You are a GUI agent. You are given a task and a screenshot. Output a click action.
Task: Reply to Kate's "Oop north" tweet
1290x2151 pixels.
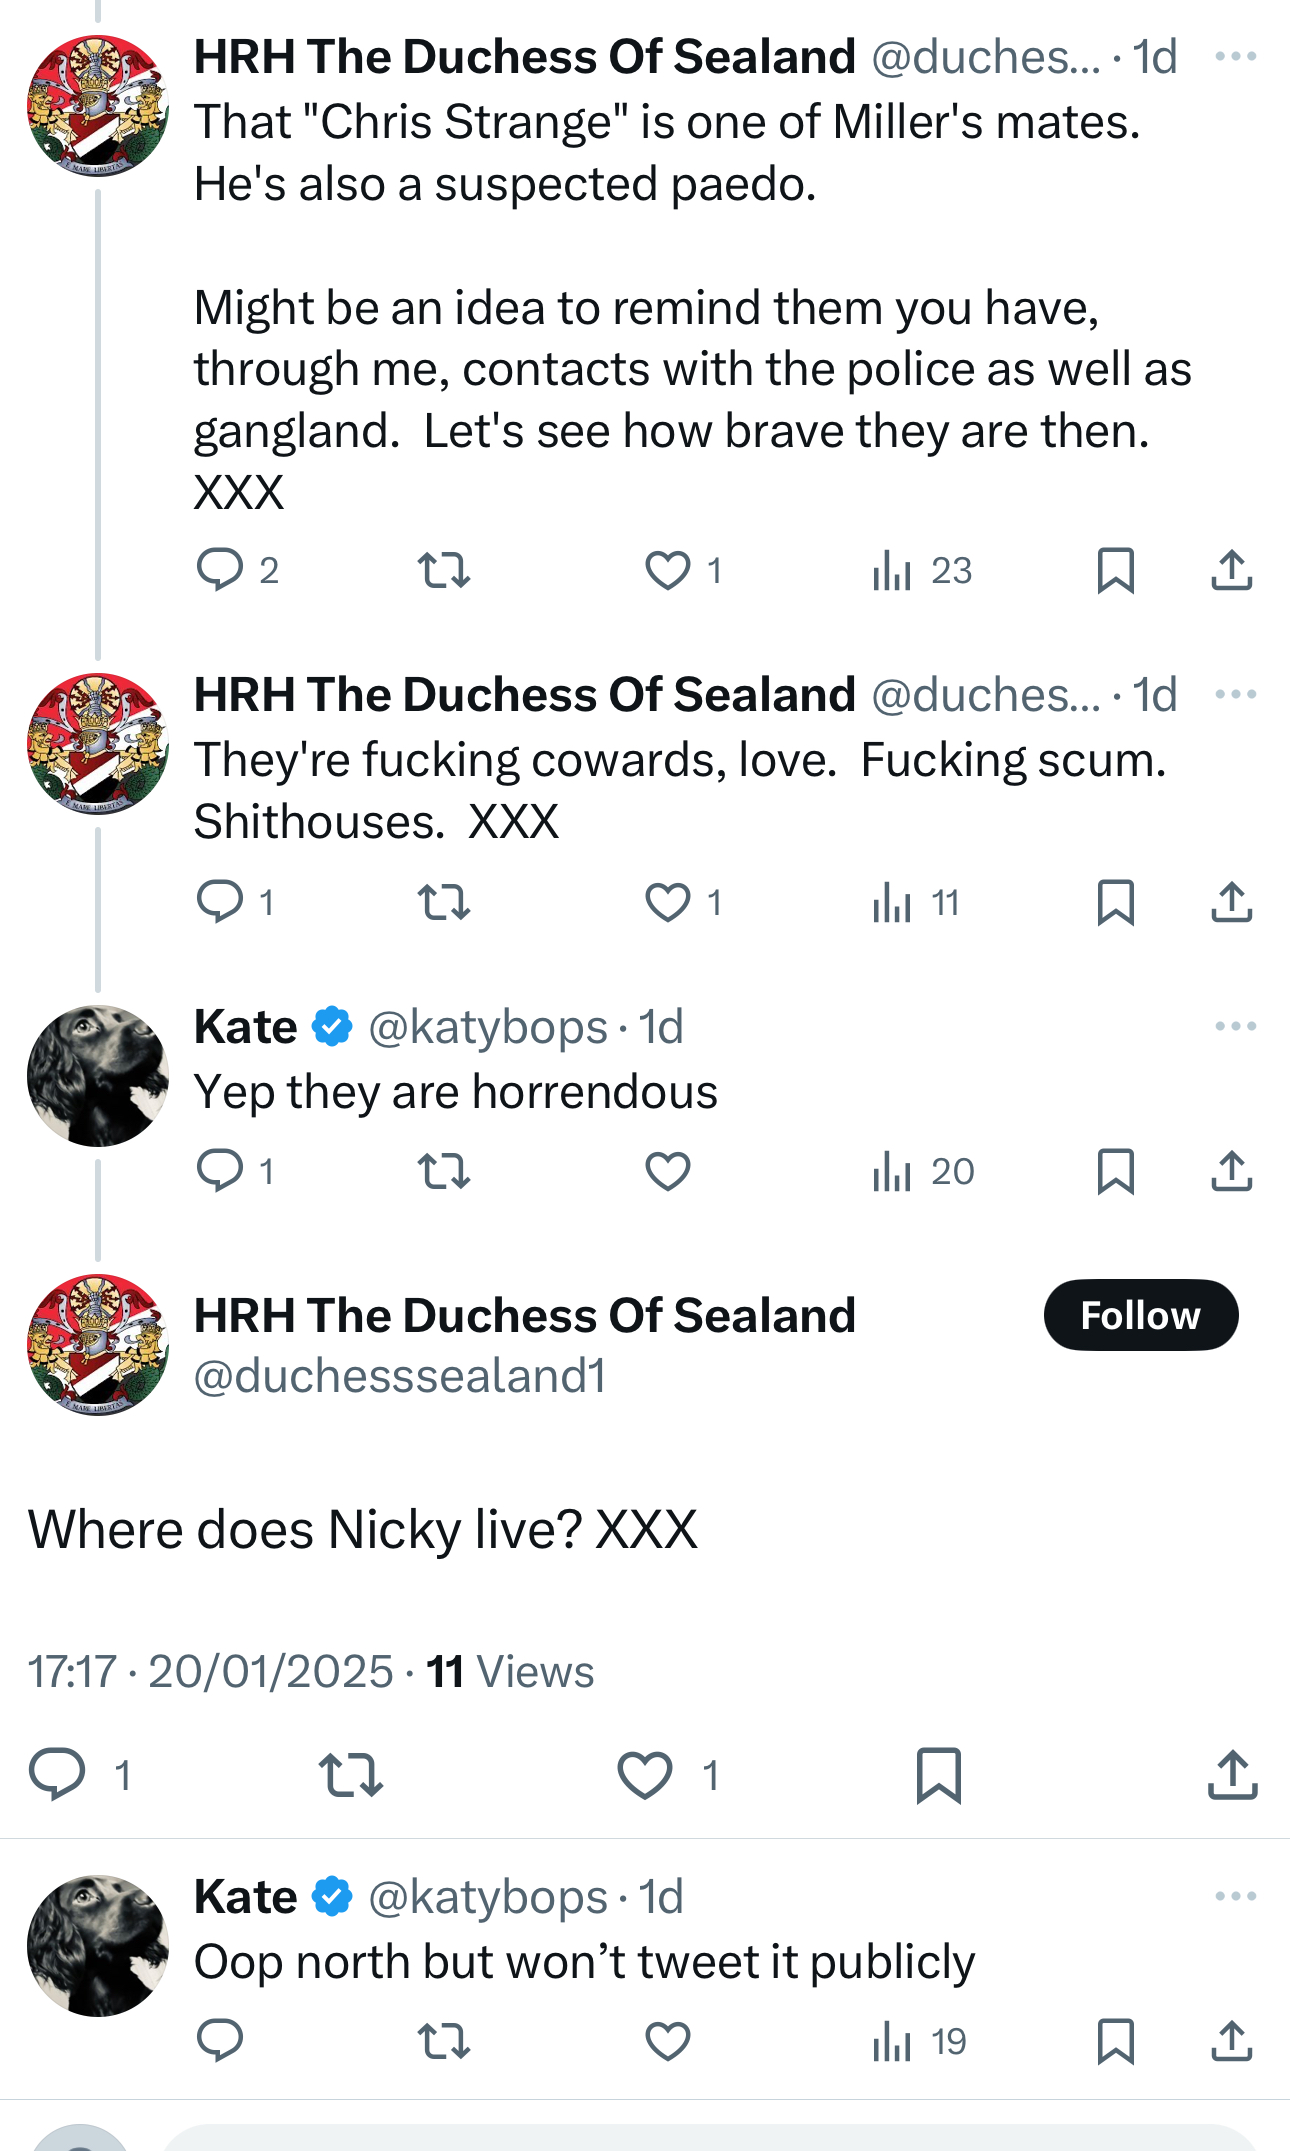coord(220,2041)
